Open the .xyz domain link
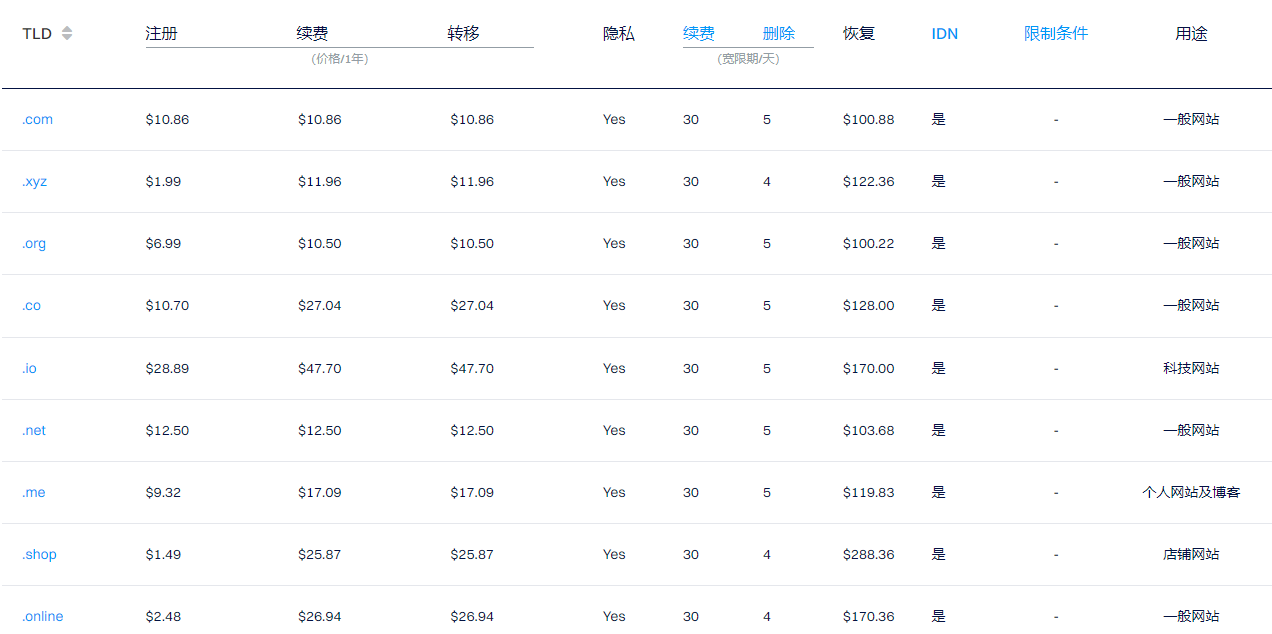Viewport: 1272px width, 634px height. coord(34,181)
